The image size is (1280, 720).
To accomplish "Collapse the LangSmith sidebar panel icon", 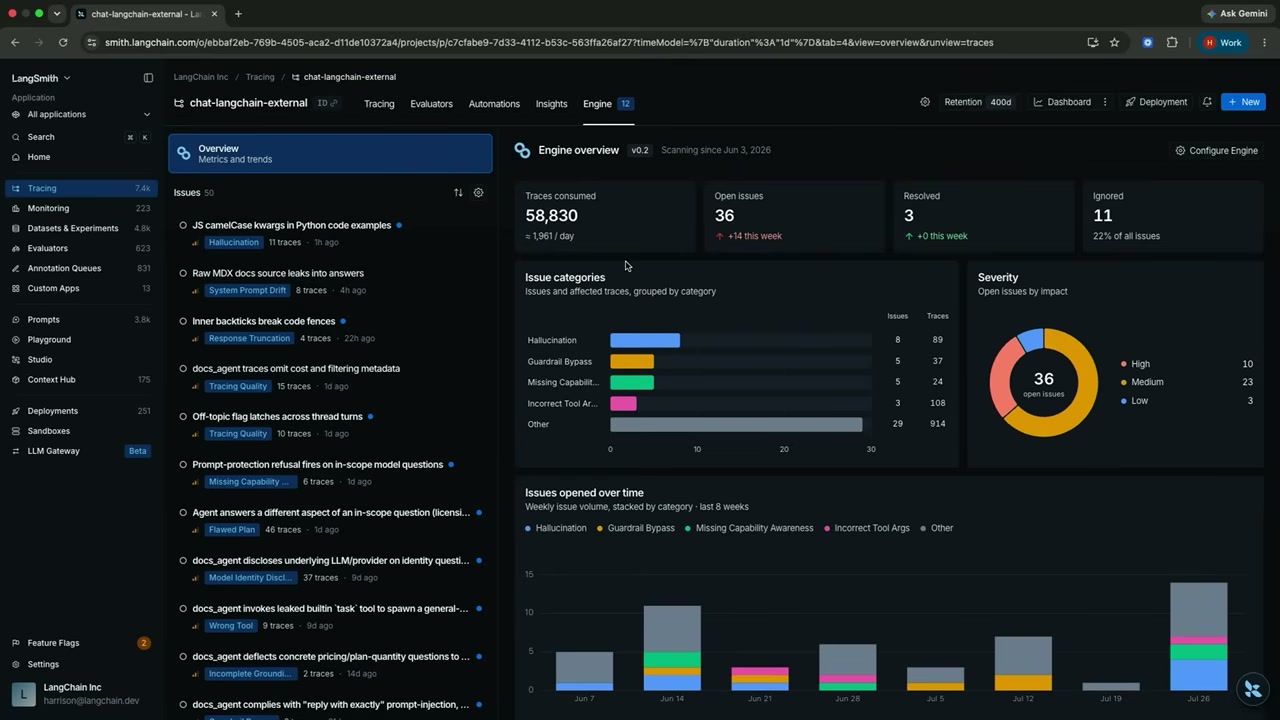I will [148, 78].
